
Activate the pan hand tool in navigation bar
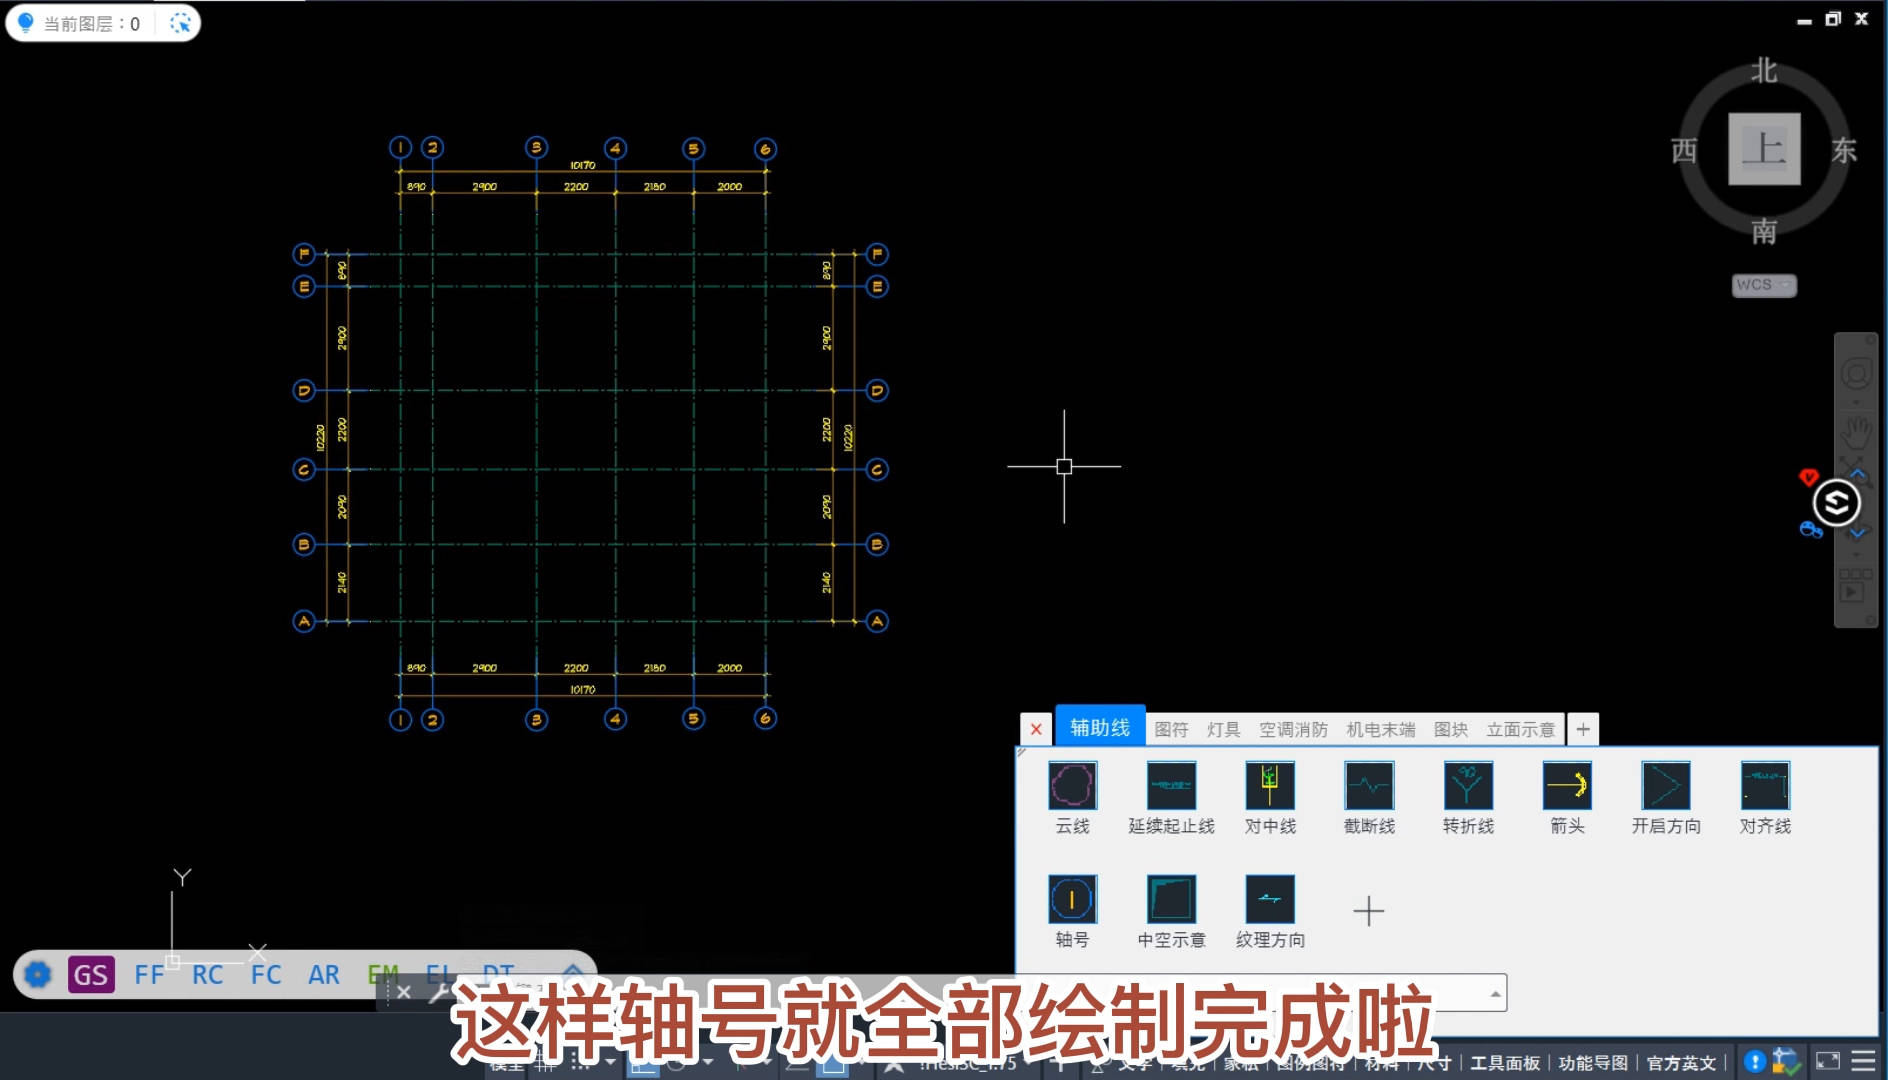tap(1857, 432)
